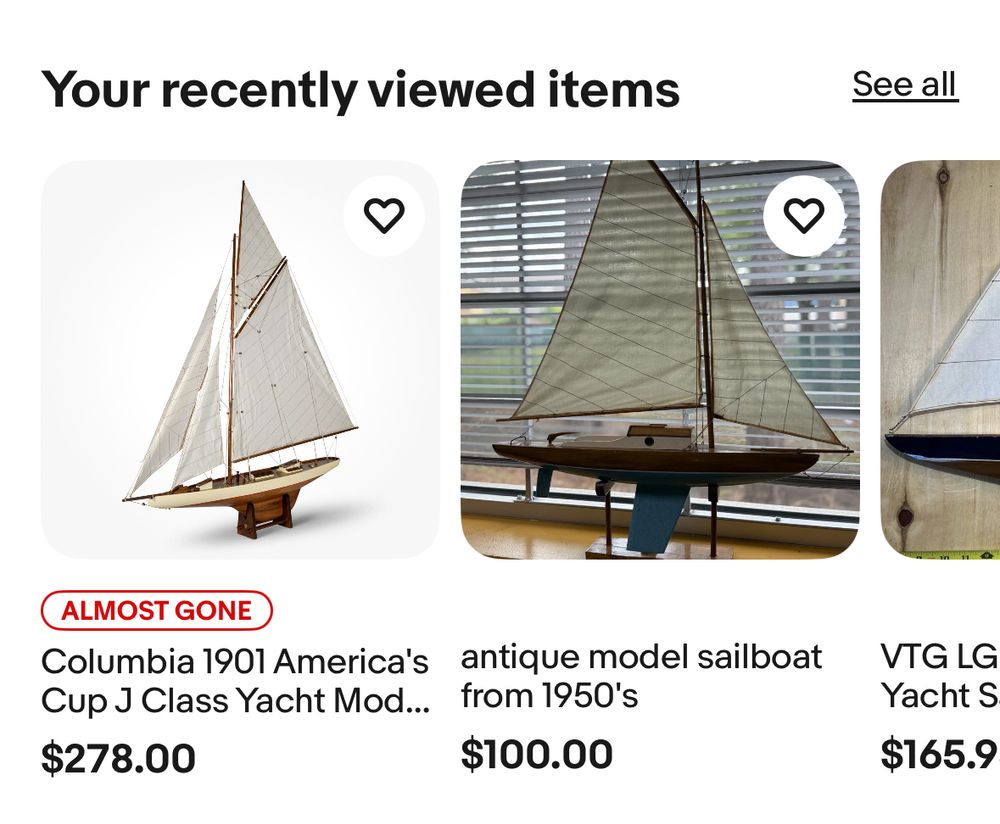The width and height of the screenshot is (1000, 824).
Task: Open the Columbia 1901 America's Cup listing title
Action: coord(235,662)
